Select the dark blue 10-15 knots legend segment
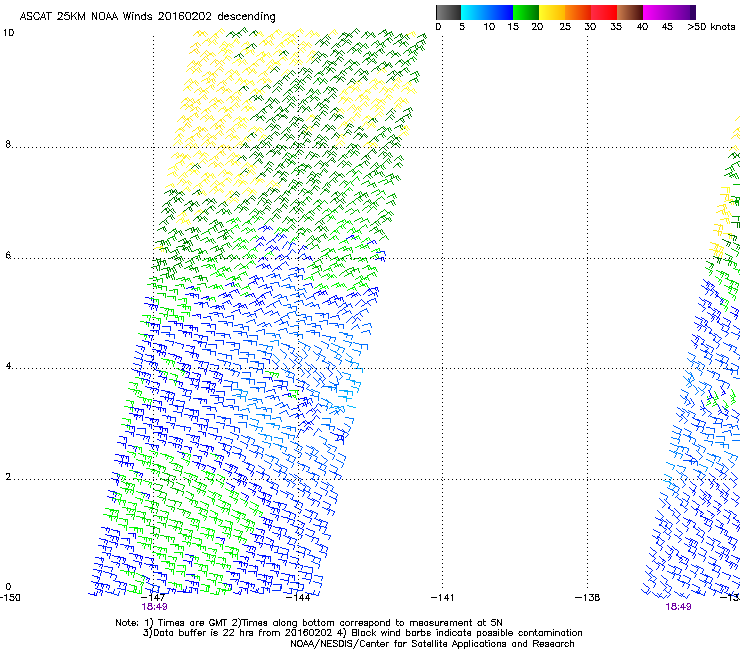This screenshot has height=650, width=740. 500,12
